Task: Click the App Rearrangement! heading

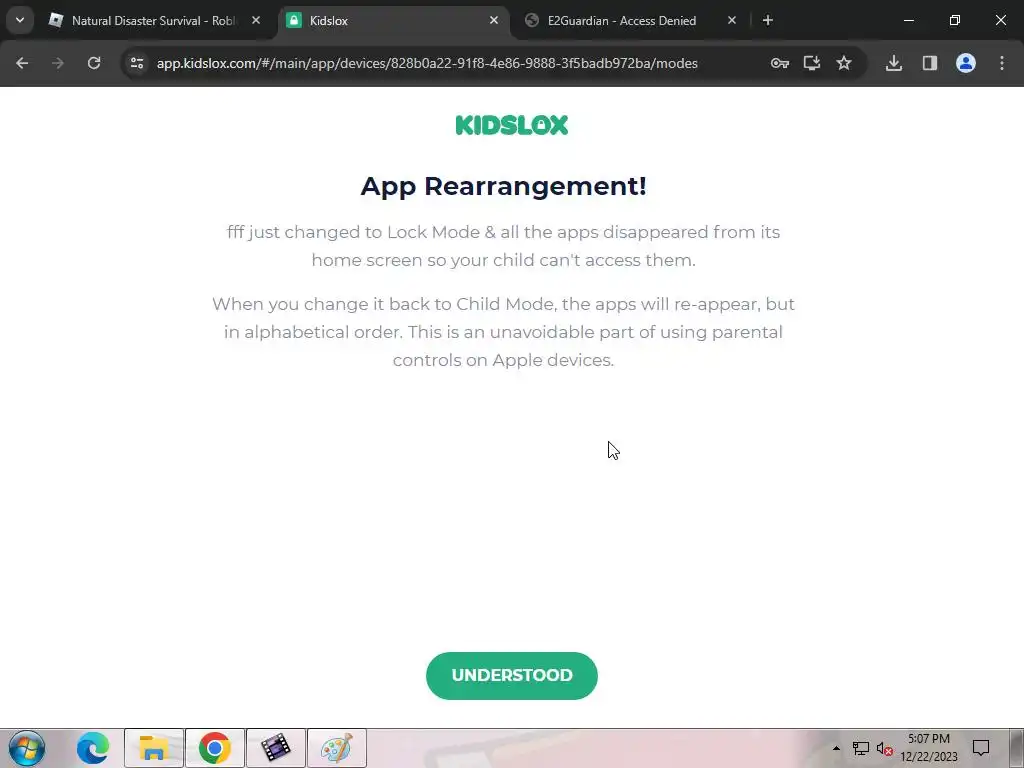Action: [x=504, y=186]
